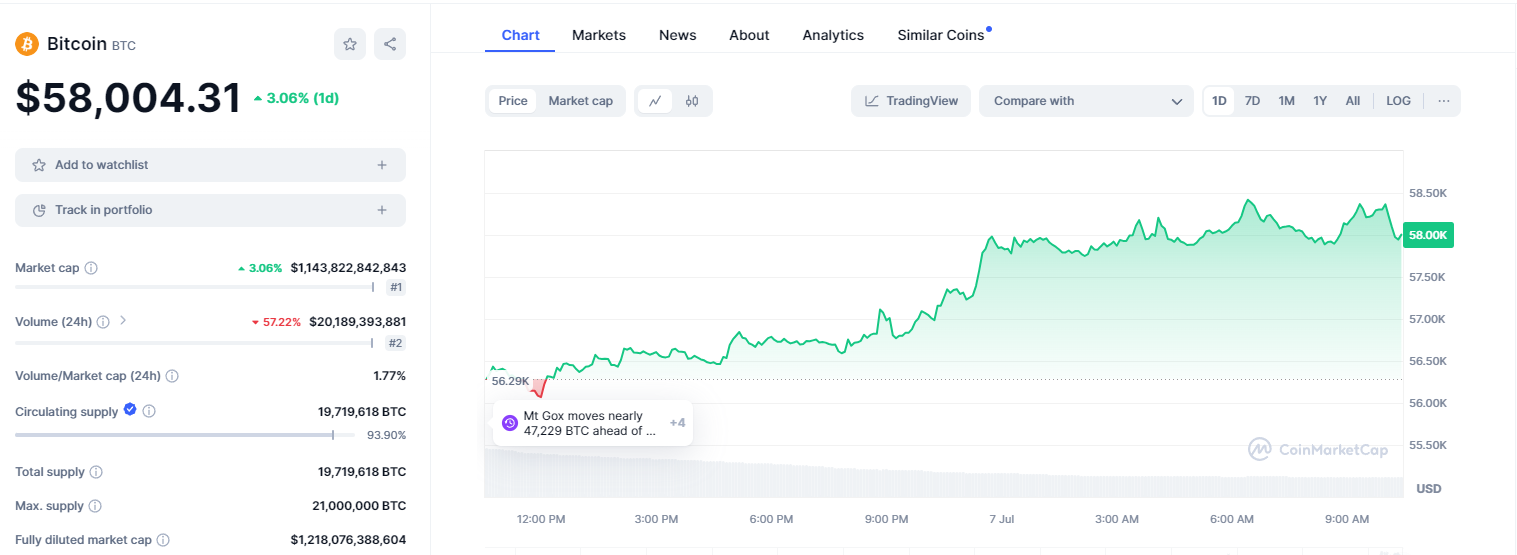This screenshot has height=555, width=1517.
Task: Click the 93.90% supply percentage
Action: [386, 435]
